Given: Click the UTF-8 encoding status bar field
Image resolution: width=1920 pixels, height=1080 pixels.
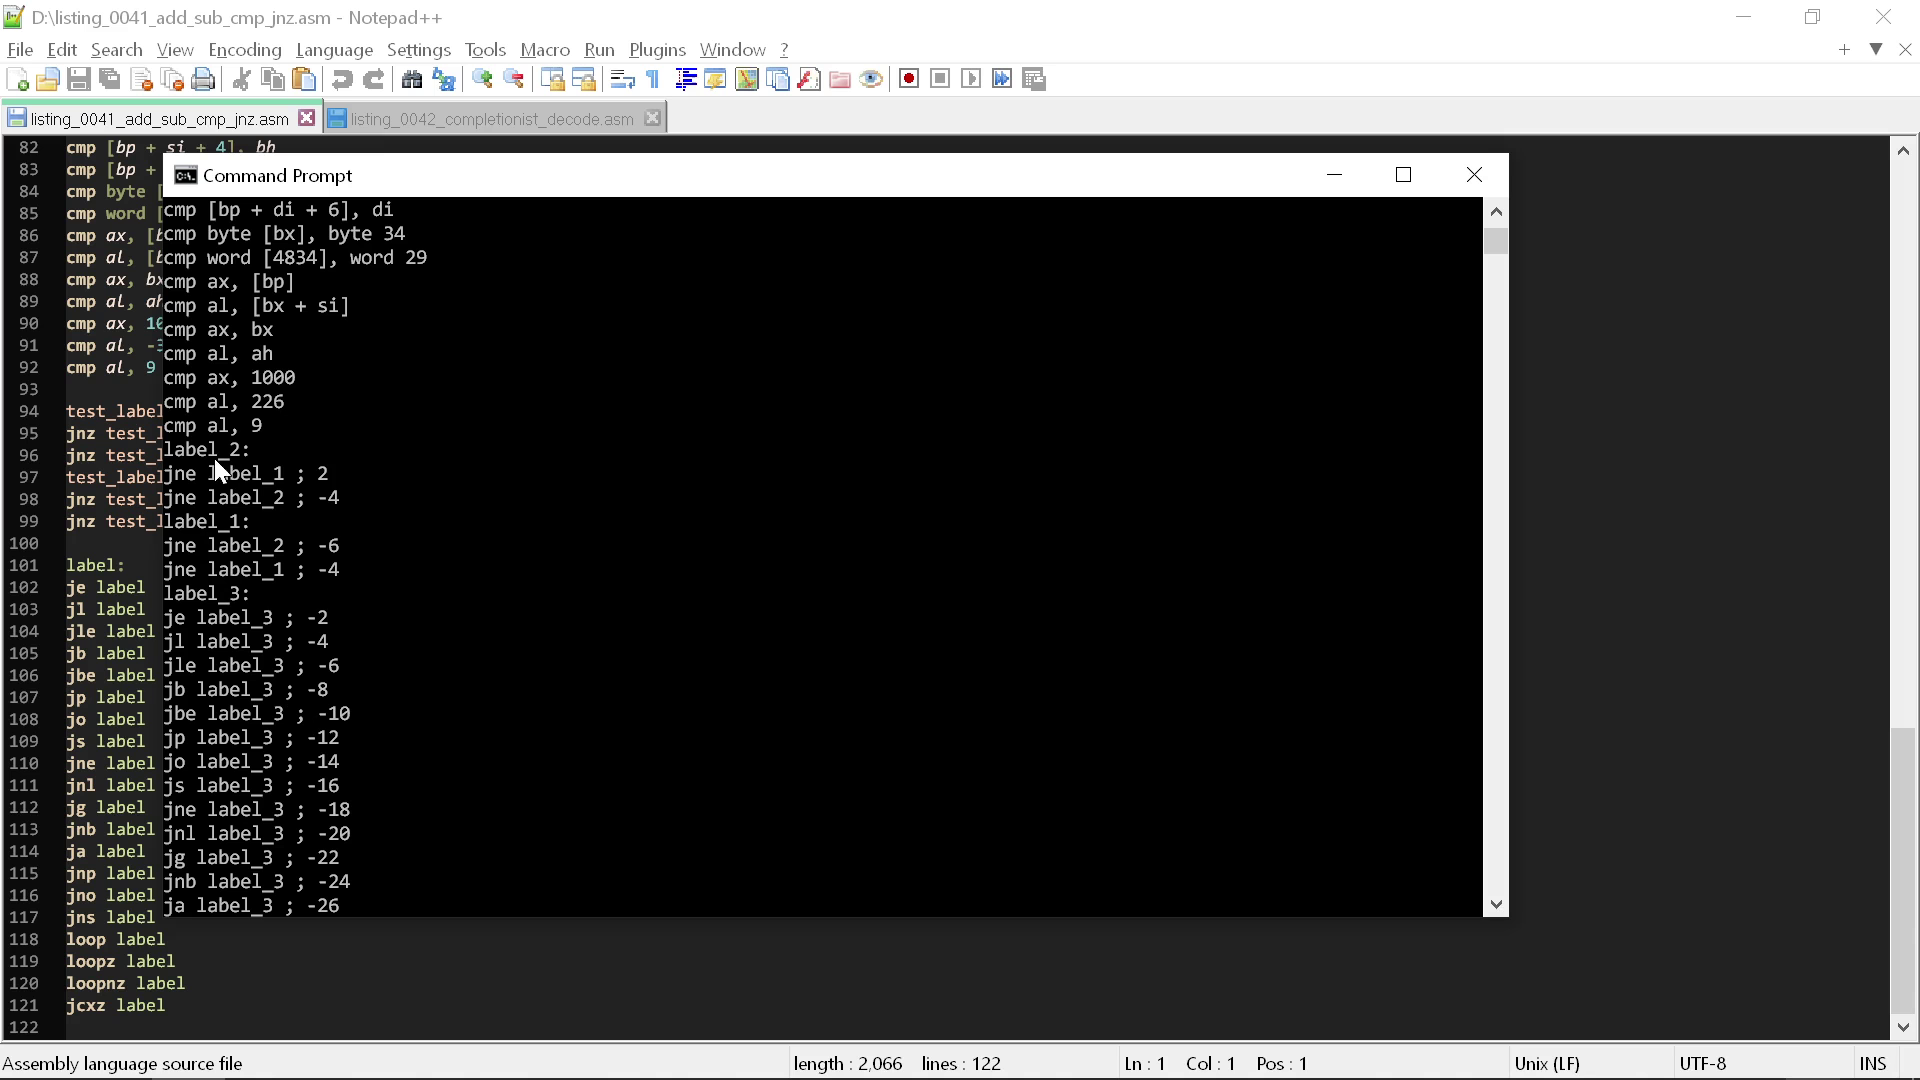Looking at the screenshot, I should coord(1702,1063).
